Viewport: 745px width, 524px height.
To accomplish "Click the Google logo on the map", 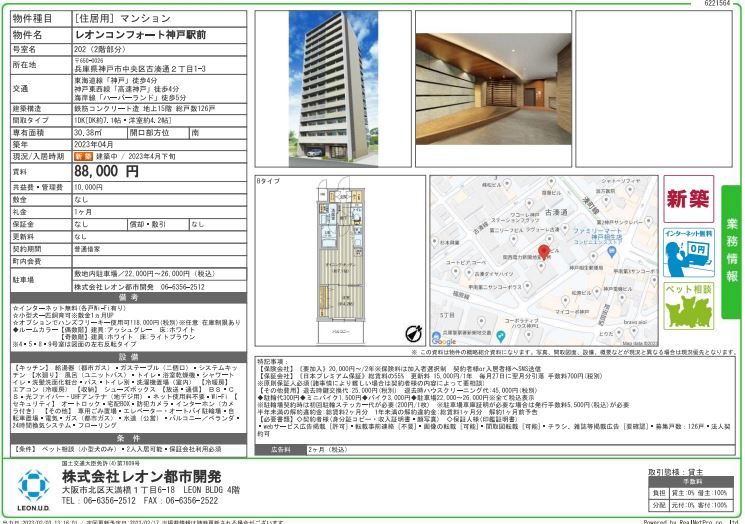I will pyautogui.click(x=444, y=340).
